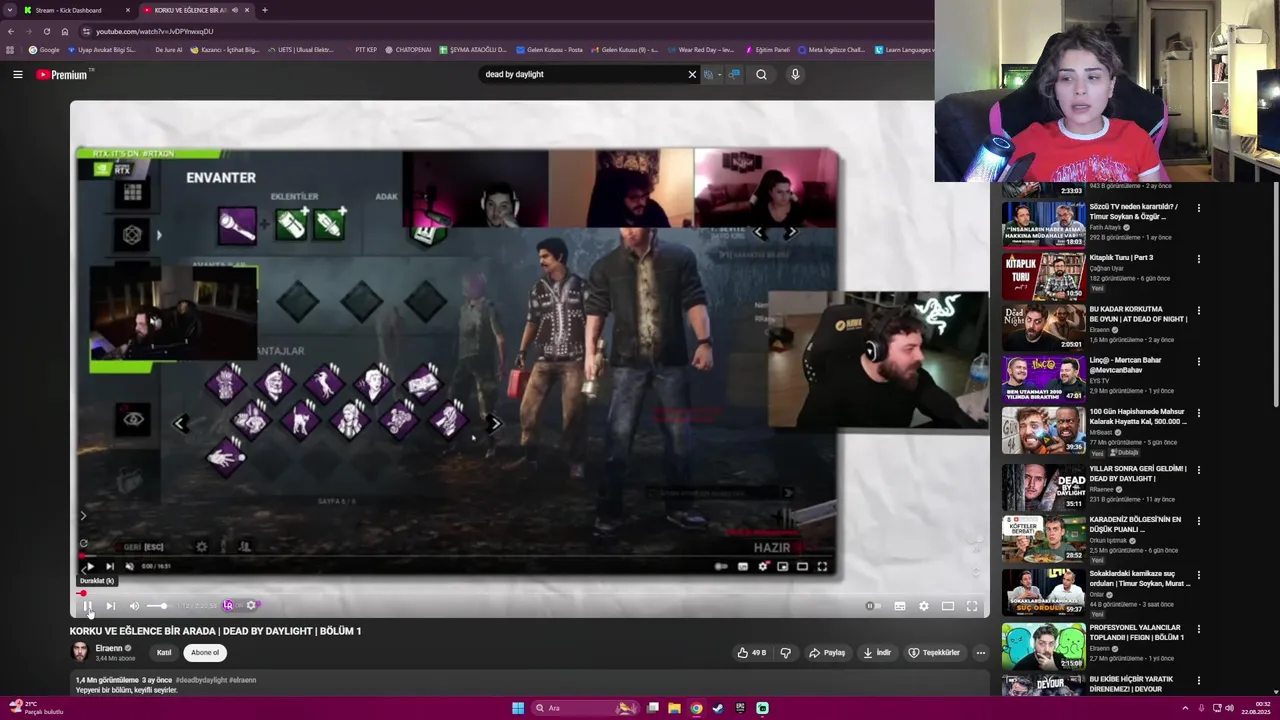Open the Paylaş share dialog
This screenshot has height=720, width=1280.
827,653
